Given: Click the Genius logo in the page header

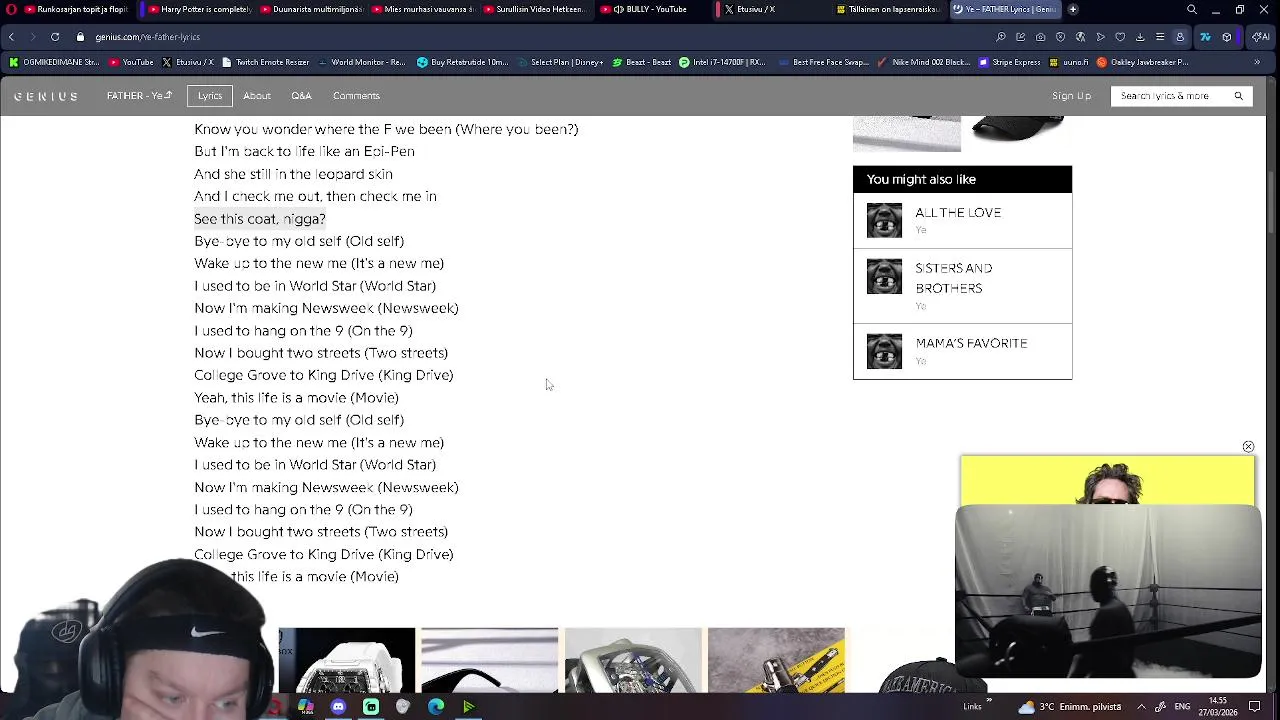Looking at the screenshot, I should [46, 96].
